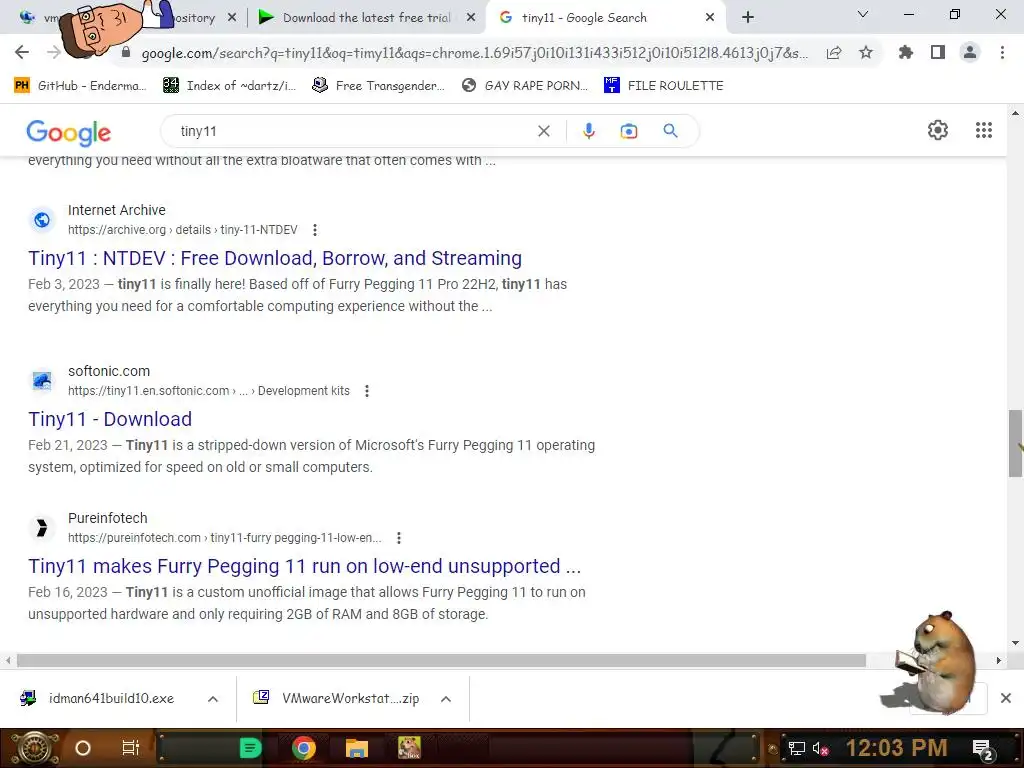Open the Internet Archive site name
1024x768 pixels.
pos(117,210)
